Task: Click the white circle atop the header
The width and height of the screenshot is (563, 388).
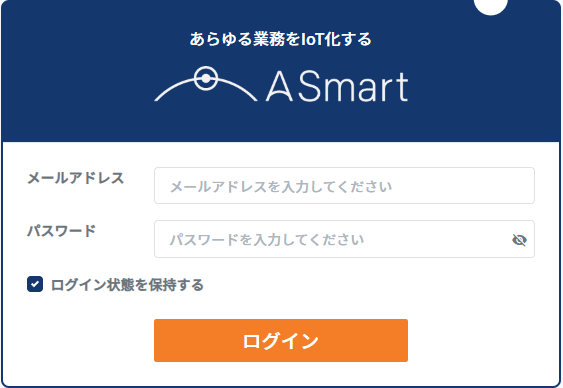Action: [x=490, y=5]
